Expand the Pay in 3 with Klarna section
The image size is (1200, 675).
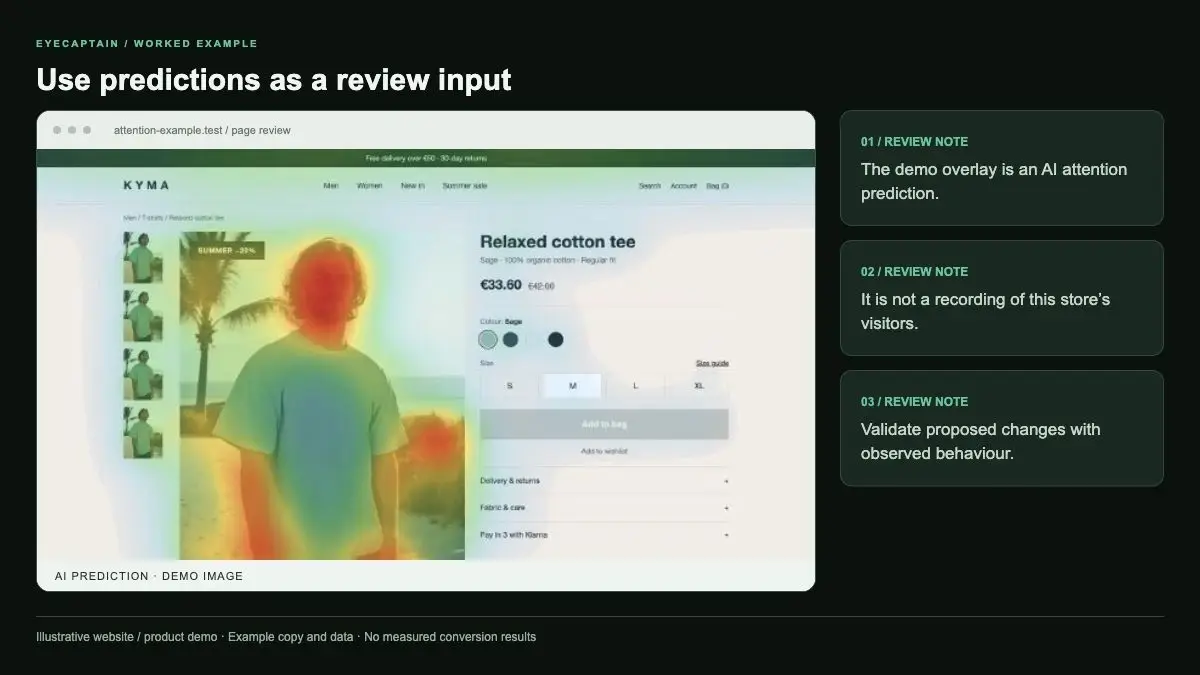(x=604, y=534)
